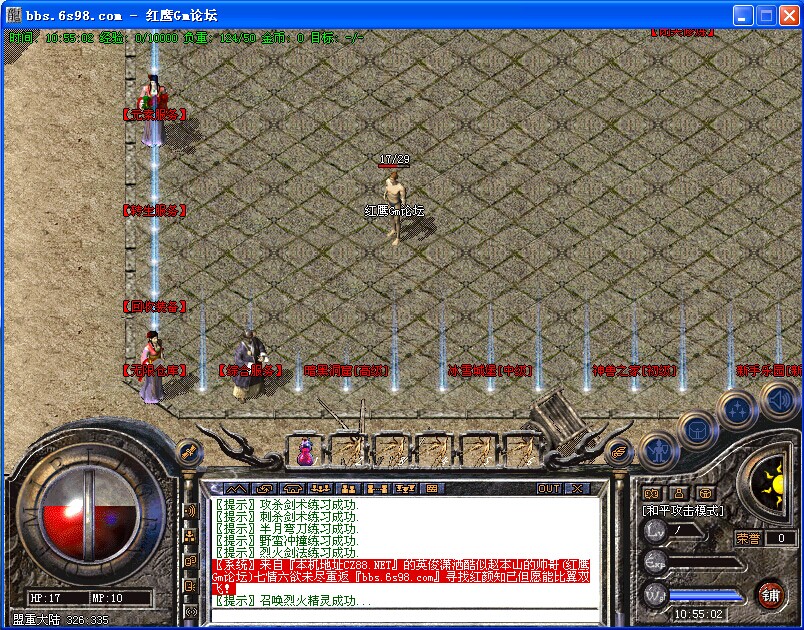Open the red 铺 shop button

click(x=771, y=596)
